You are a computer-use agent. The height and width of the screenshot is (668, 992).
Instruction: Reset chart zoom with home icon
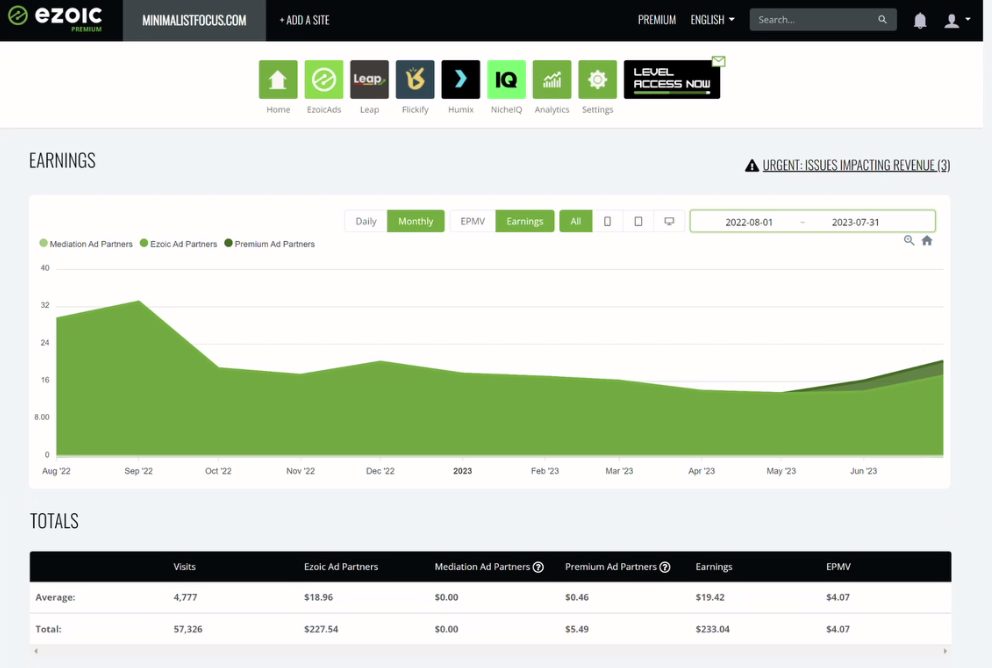point(927,240)
